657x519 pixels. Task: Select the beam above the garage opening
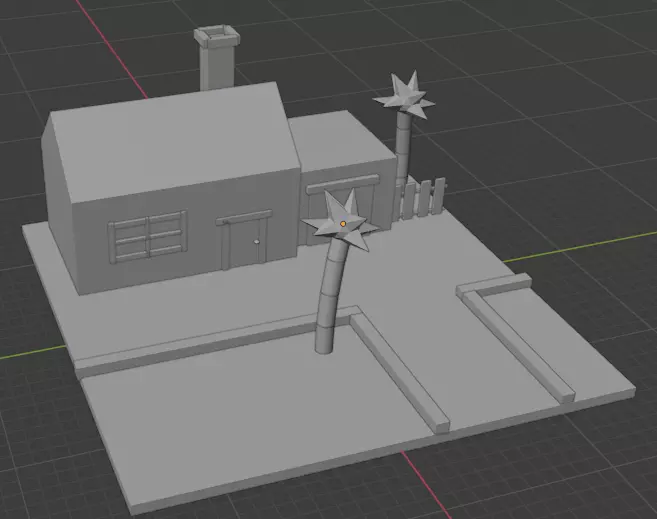(343, 183)
